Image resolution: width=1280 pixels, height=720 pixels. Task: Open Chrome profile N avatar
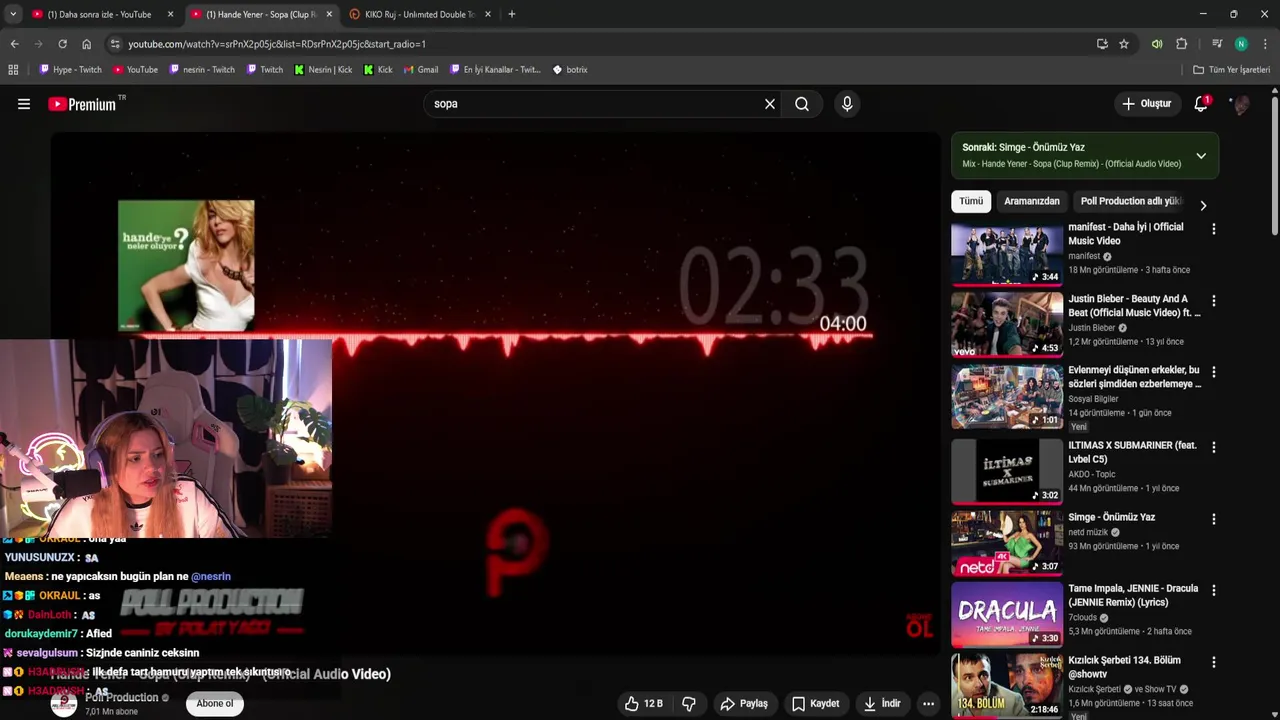coord(1241,44)
